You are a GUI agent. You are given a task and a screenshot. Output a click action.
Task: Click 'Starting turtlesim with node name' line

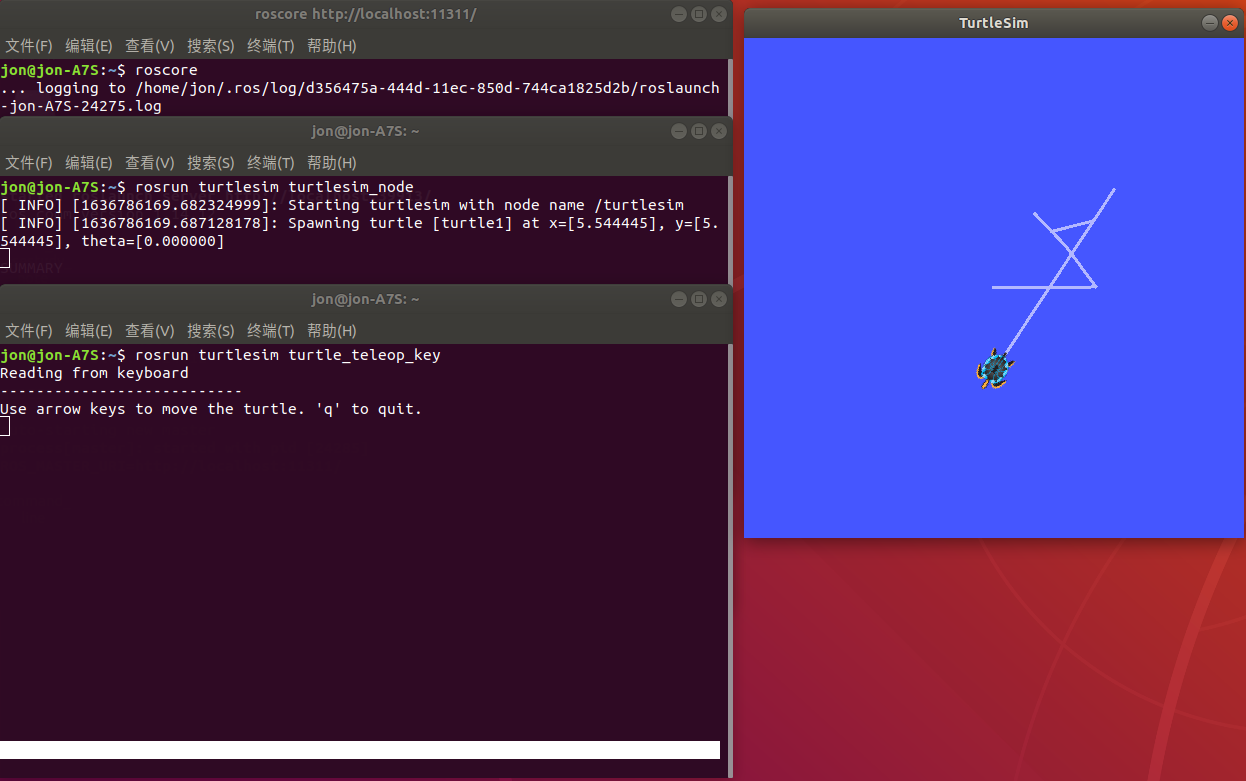pos(342,205)
